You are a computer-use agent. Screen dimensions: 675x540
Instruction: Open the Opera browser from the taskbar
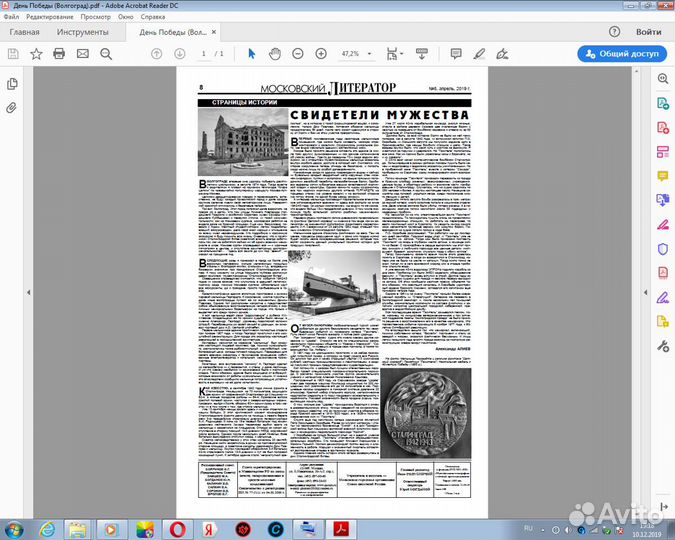coord(176,528)
